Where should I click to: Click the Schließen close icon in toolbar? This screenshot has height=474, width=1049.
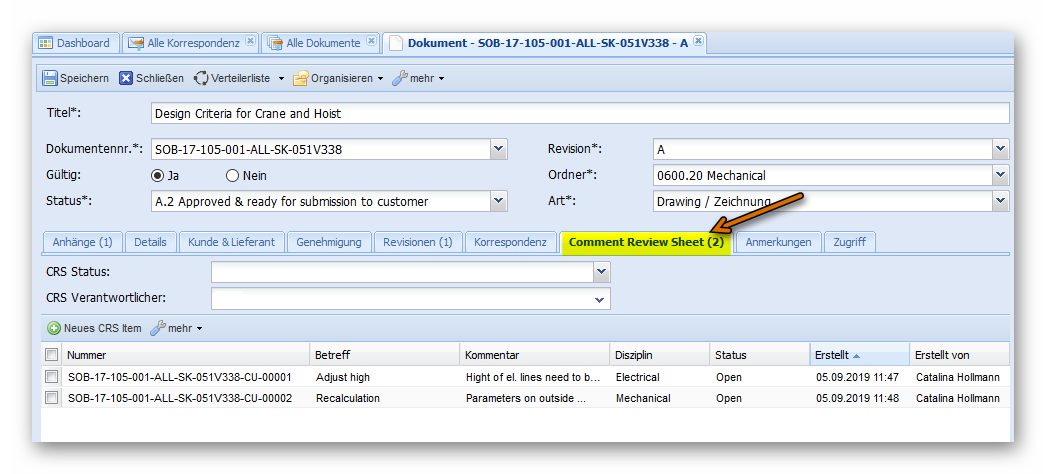coord(126,78)
